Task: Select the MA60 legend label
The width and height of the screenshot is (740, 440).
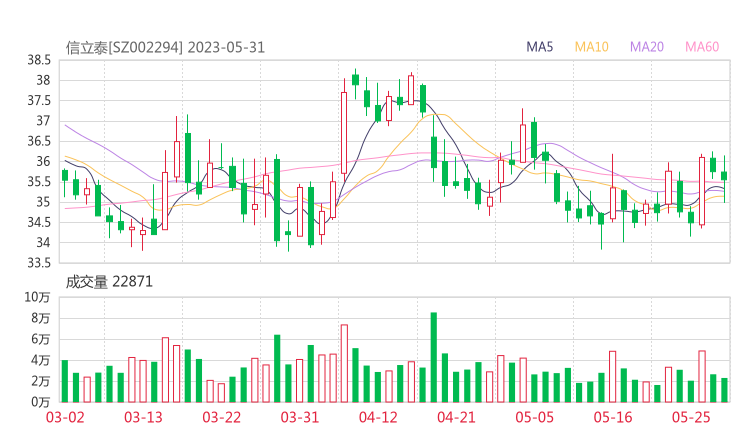Action: [702, 47]
